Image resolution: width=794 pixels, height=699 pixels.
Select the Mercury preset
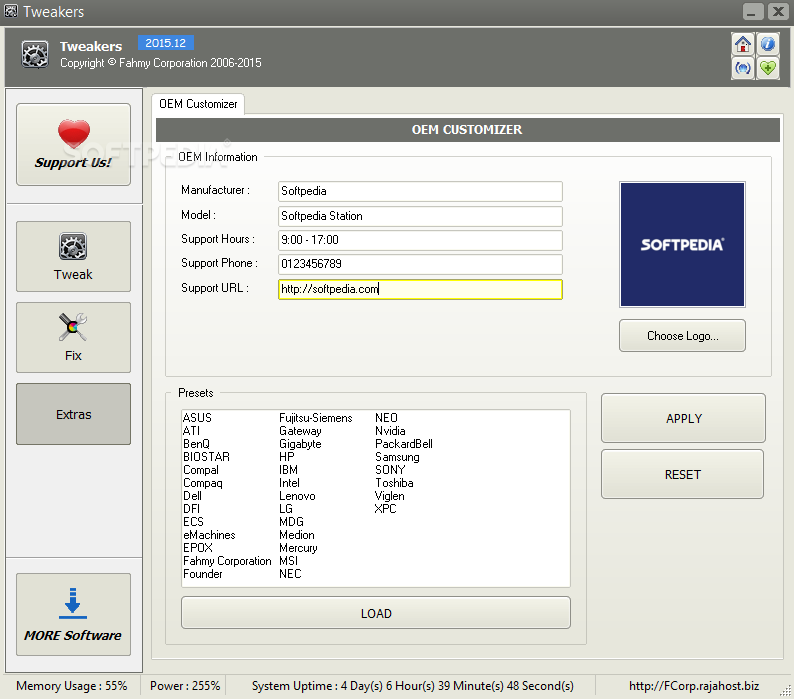[x=298, y=548]
